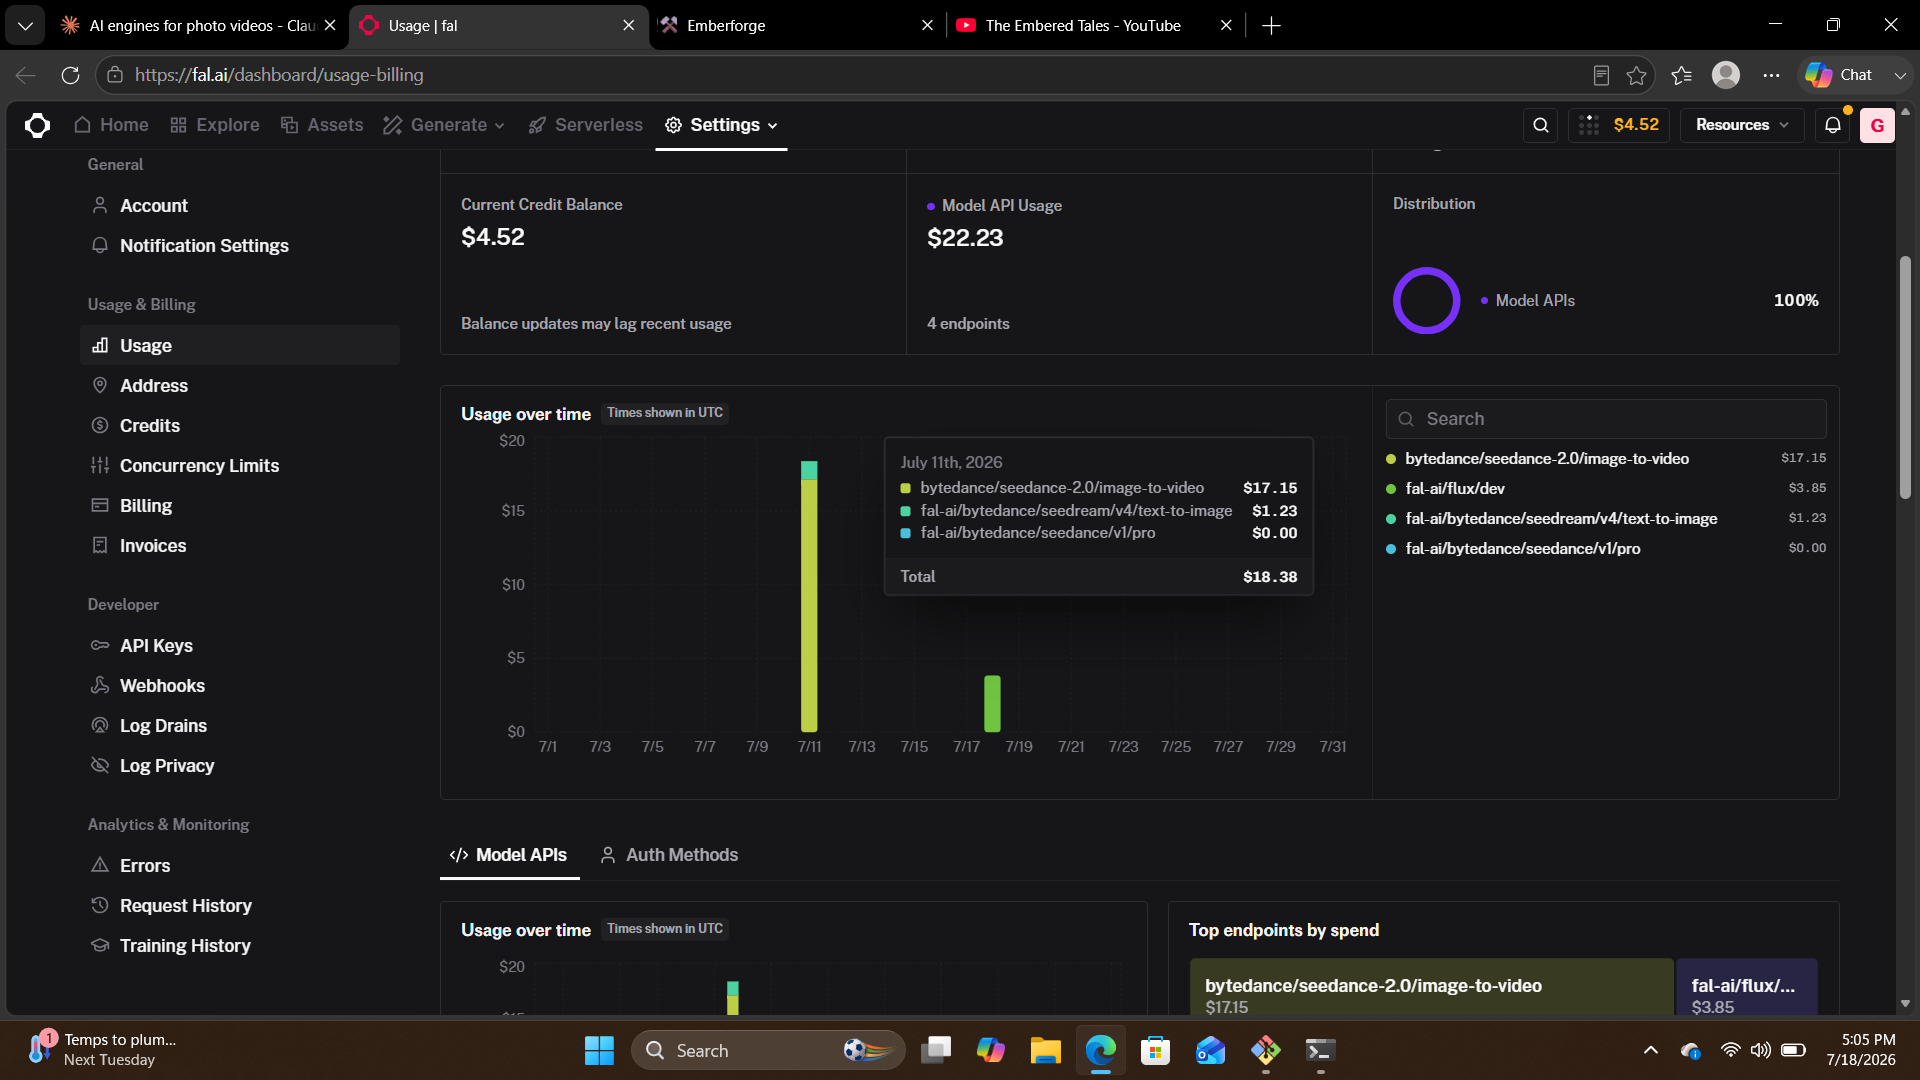Click the address bar URL
Image resolution: width=1920 pixels, height=1080 pixels.
[279, 75]
